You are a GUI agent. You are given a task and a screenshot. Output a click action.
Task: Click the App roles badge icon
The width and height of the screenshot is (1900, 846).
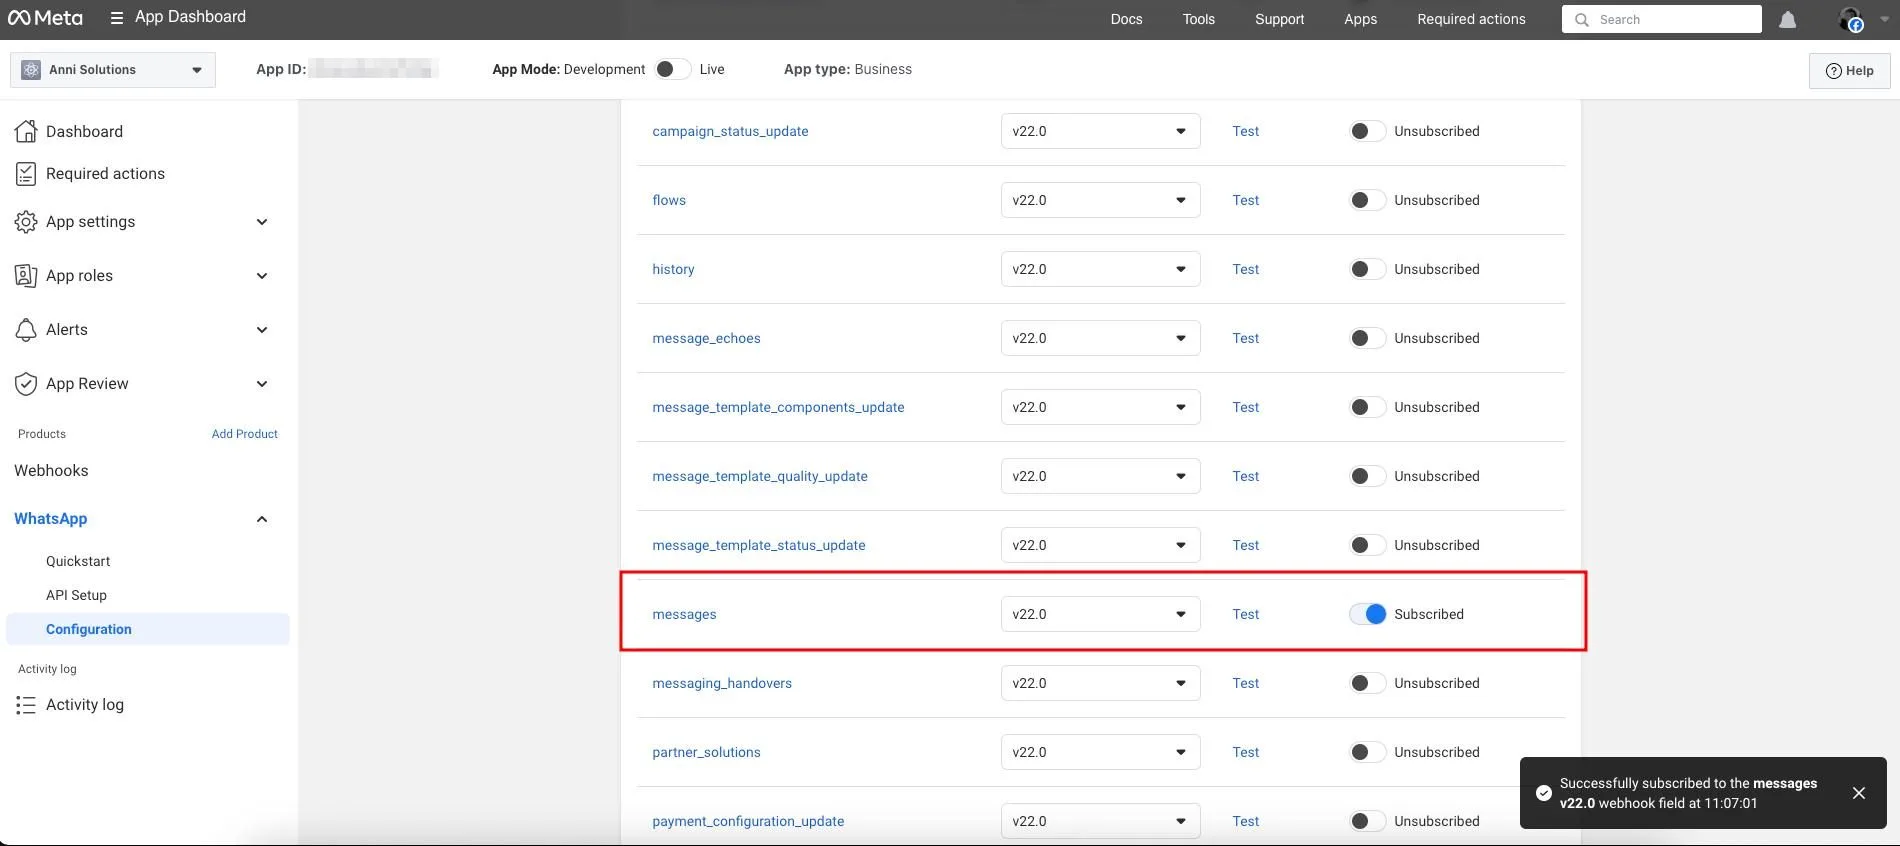(x=26, y=276)
